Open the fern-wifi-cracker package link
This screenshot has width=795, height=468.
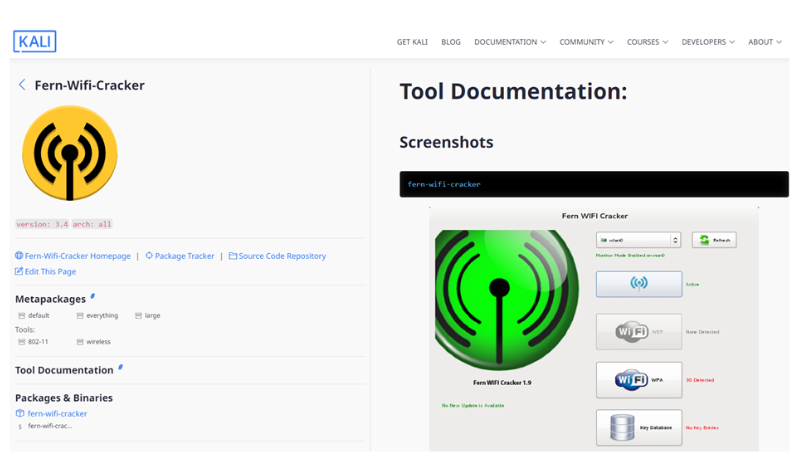coord(57,414)
